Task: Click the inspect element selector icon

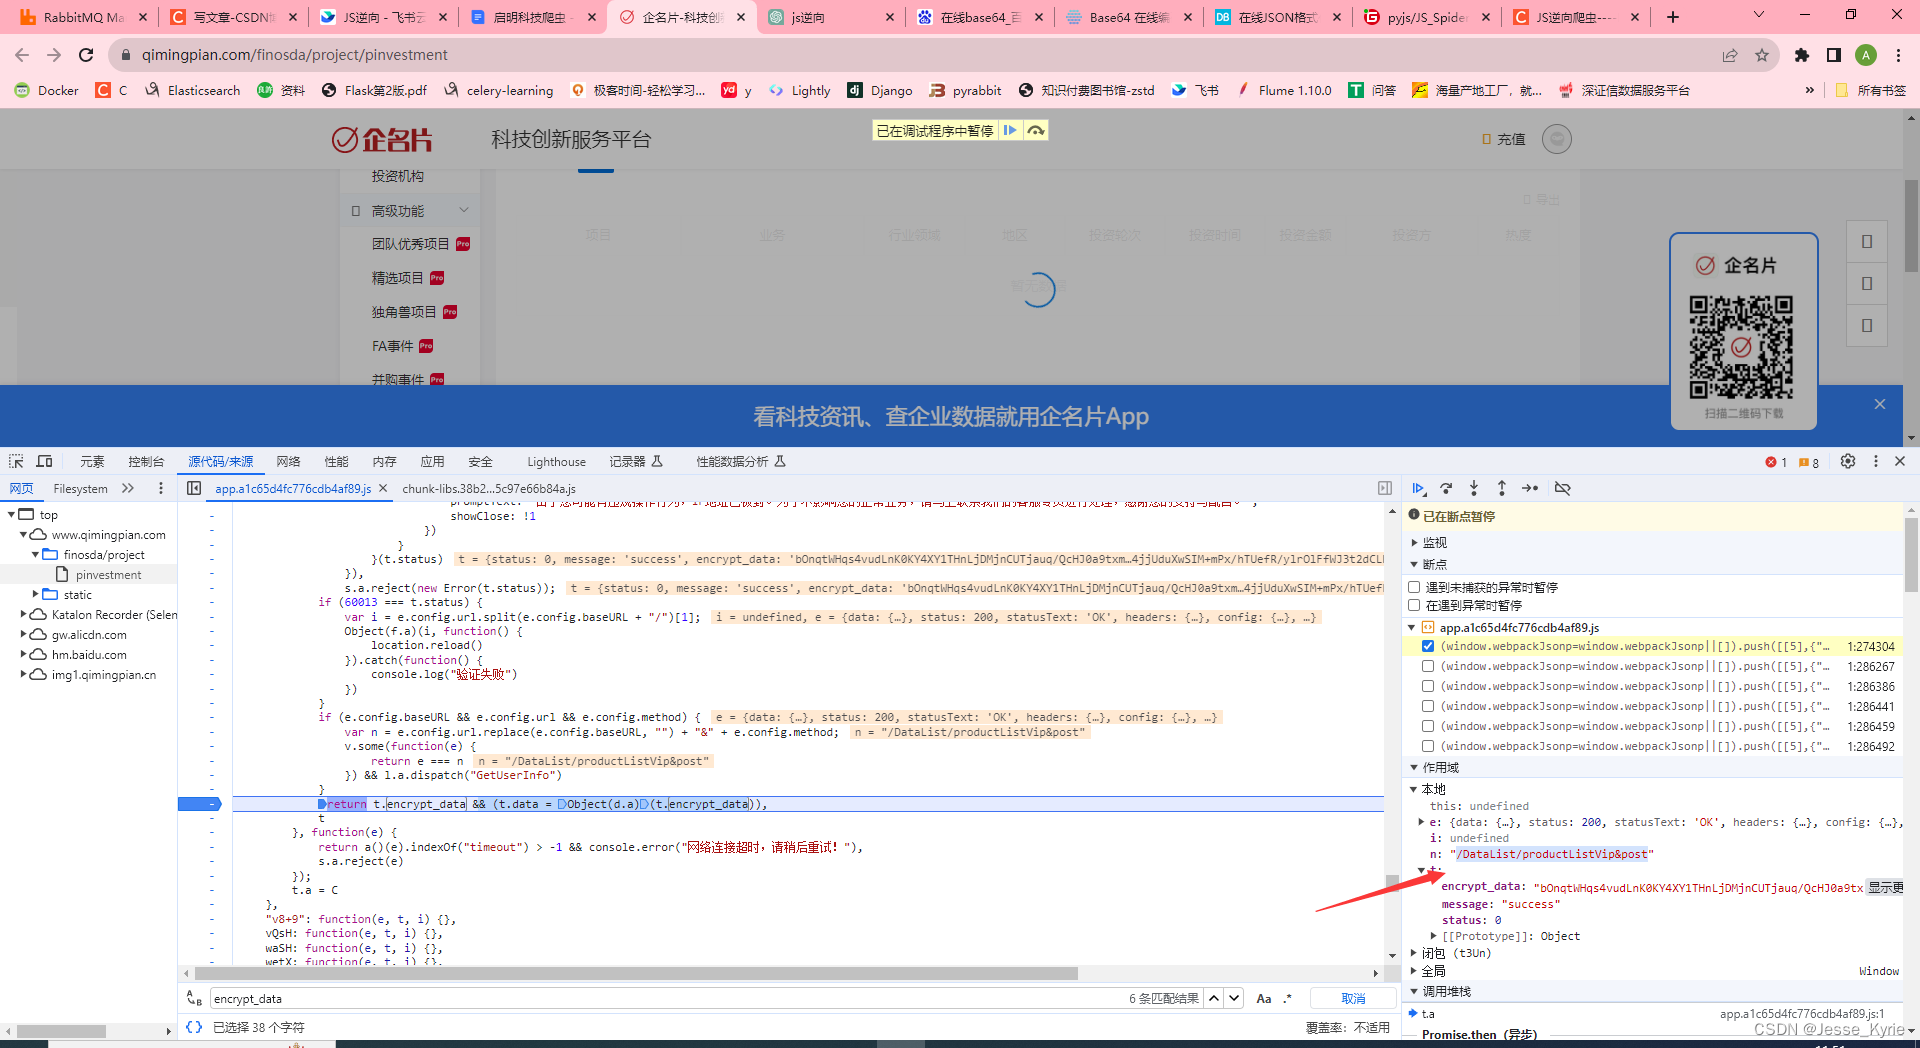Action: coord(16,461)
